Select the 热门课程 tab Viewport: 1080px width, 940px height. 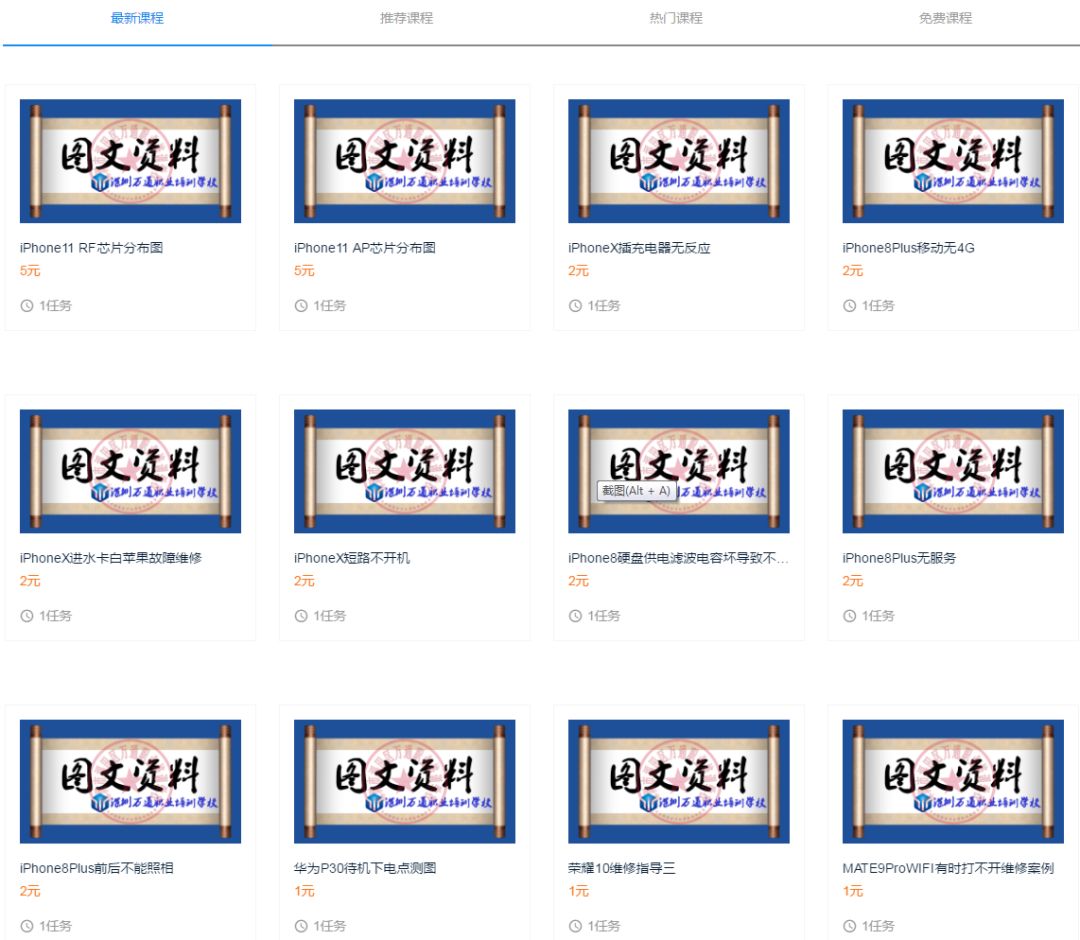[676, 18]
